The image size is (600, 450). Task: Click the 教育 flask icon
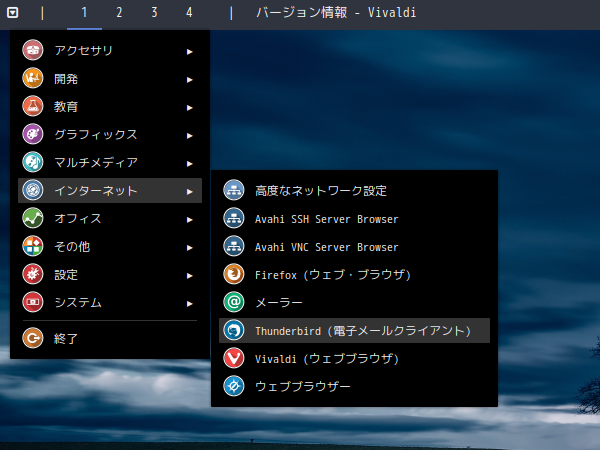coord(33,106)
